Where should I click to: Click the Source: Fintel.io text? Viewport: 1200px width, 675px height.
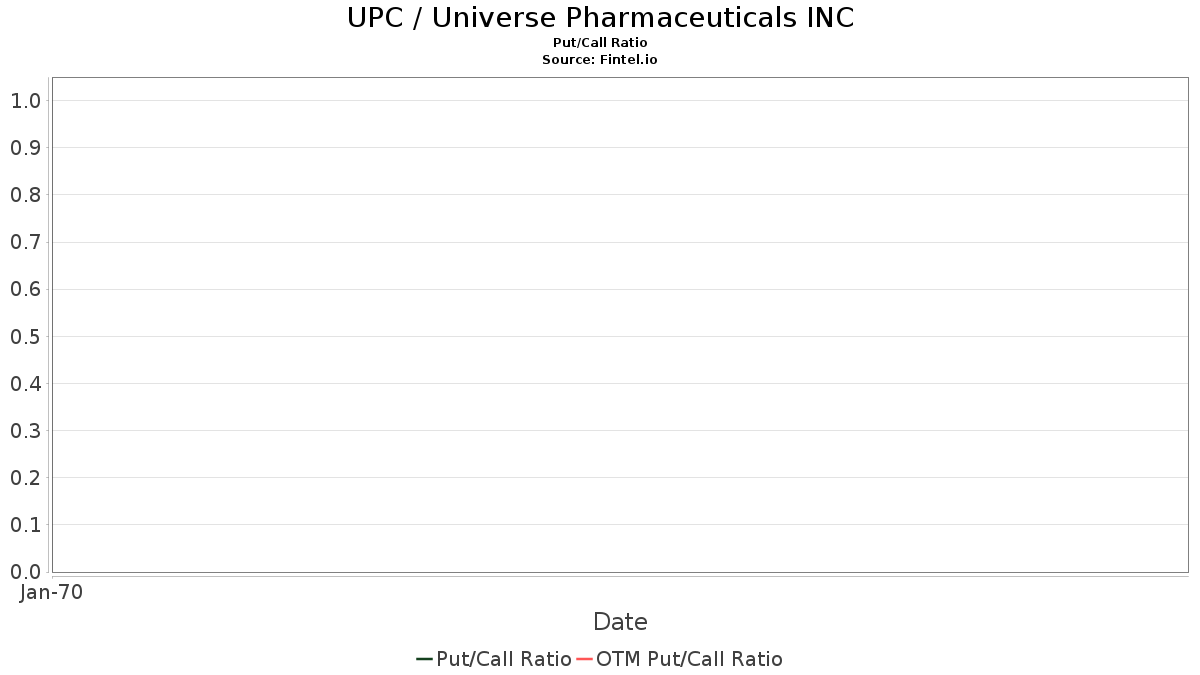(x=600, y=60)
